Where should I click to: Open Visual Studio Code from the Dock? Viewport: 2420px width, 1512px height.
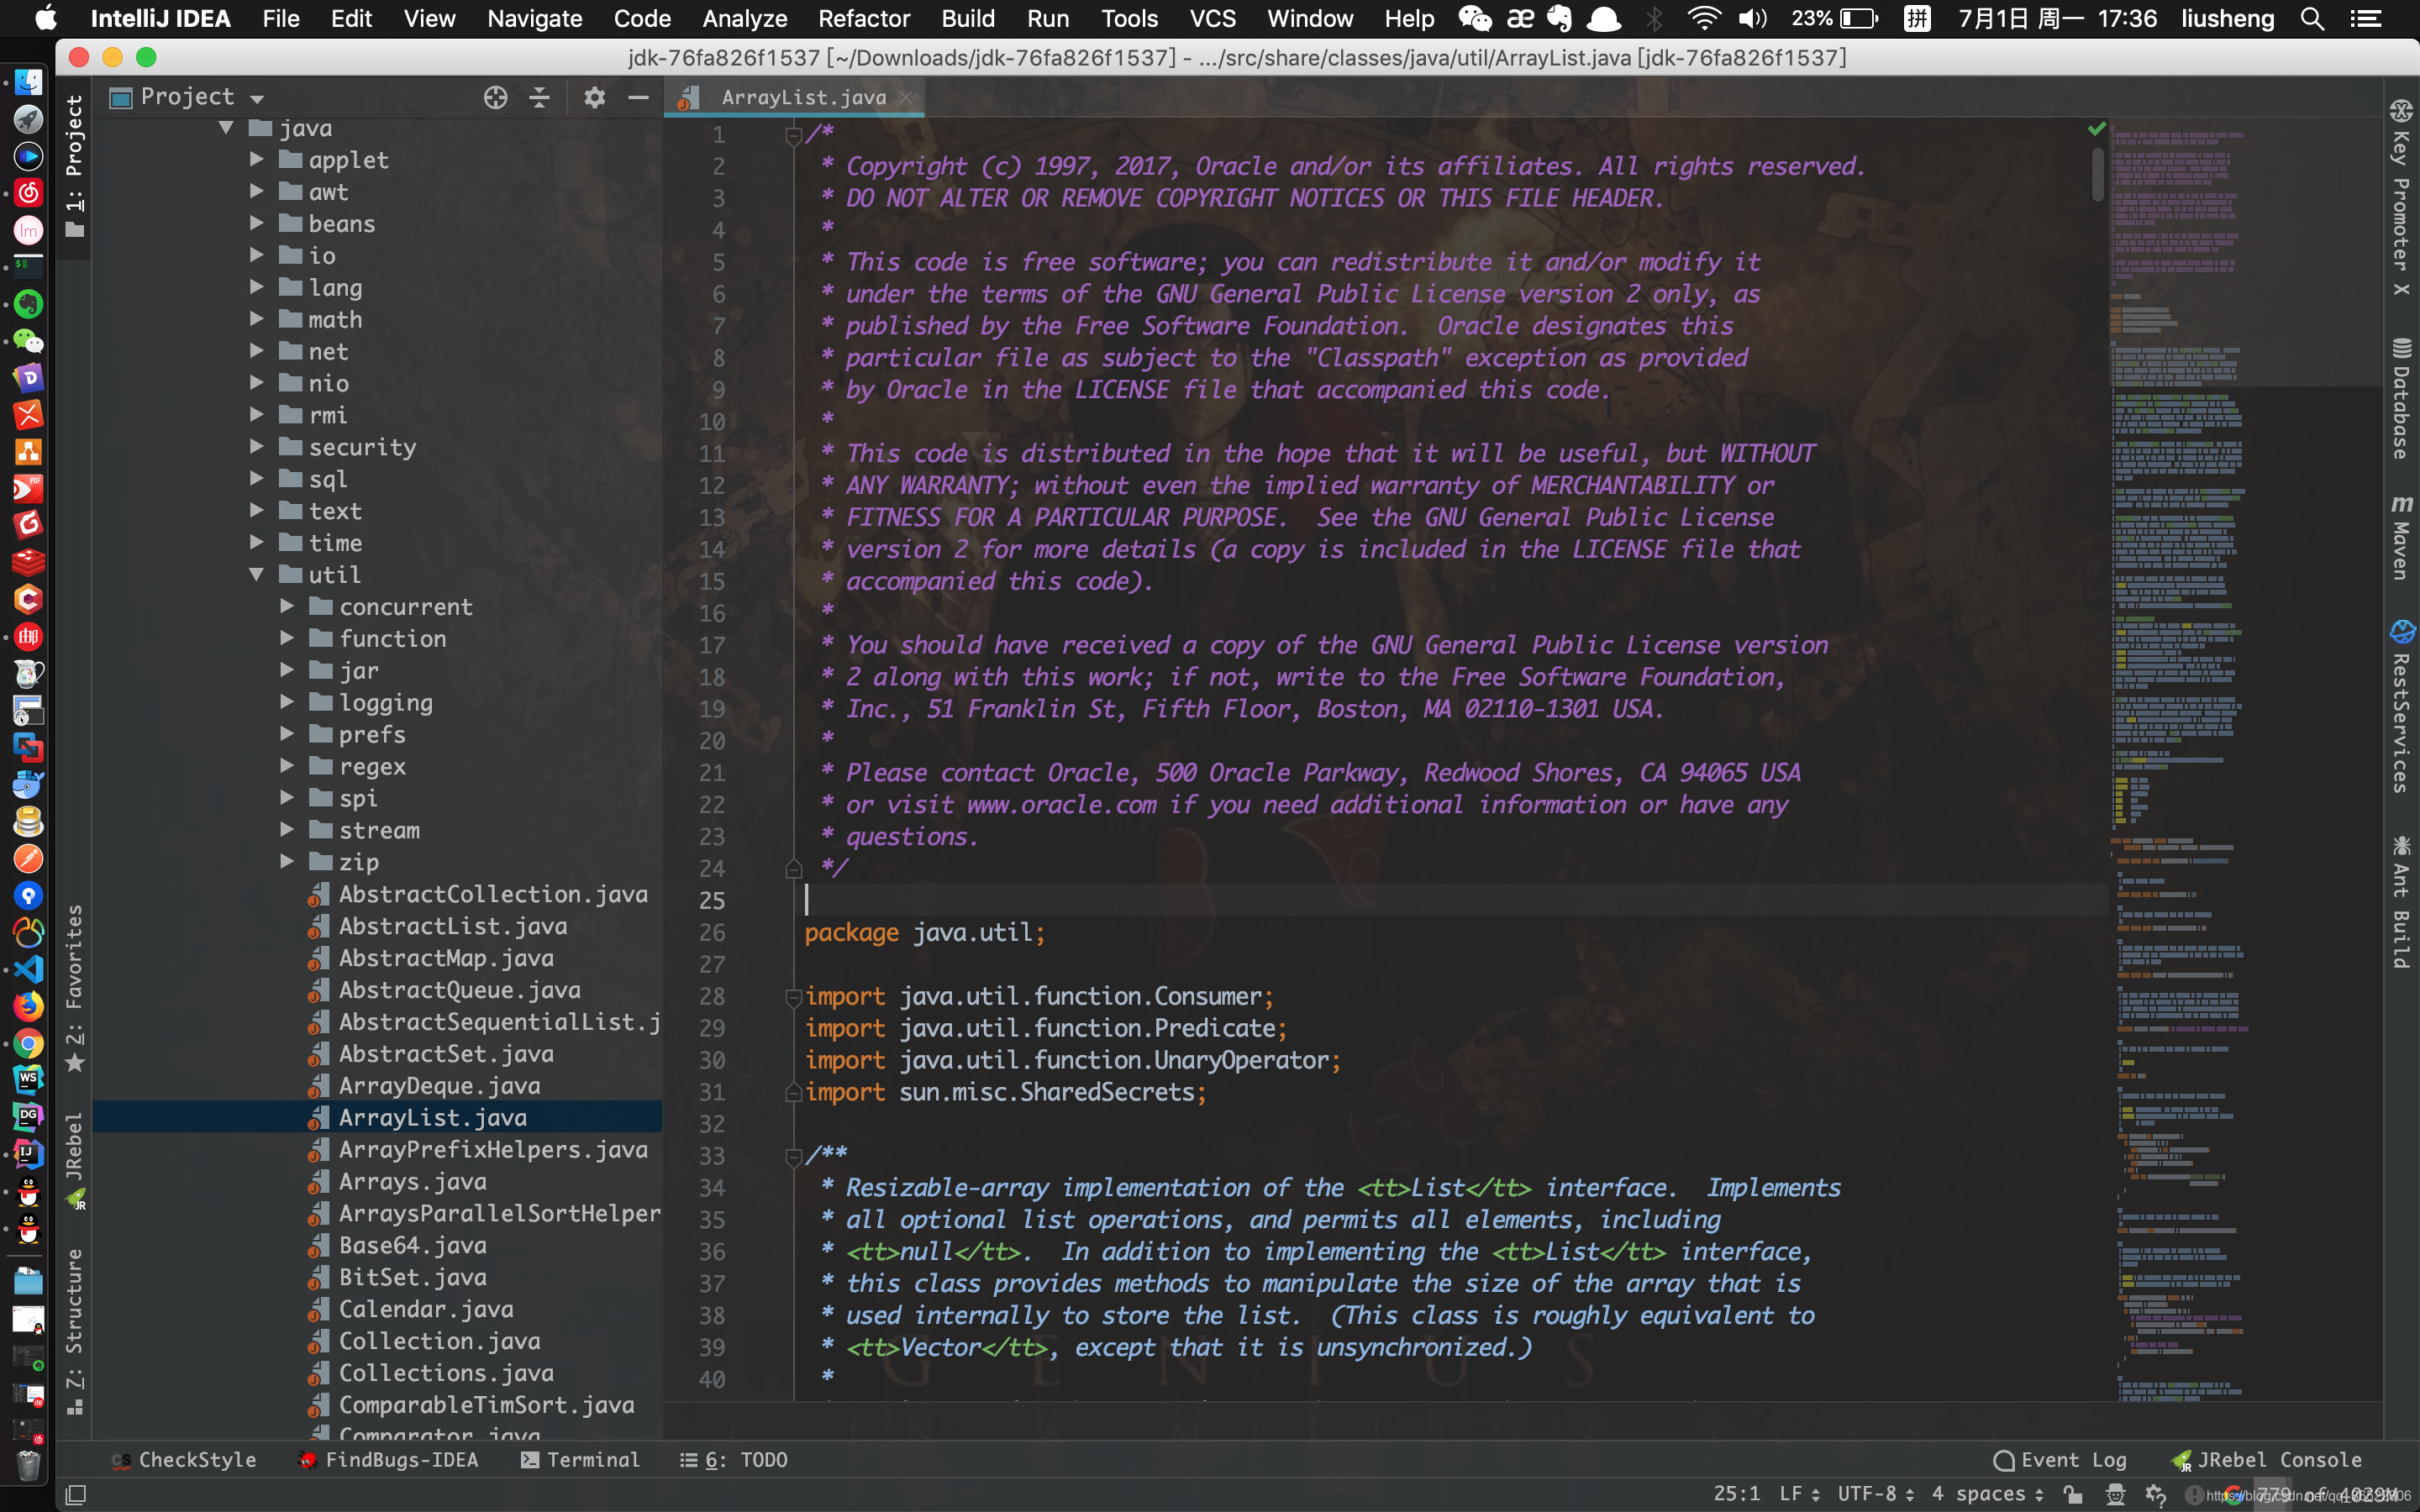(x=28, y=969)
